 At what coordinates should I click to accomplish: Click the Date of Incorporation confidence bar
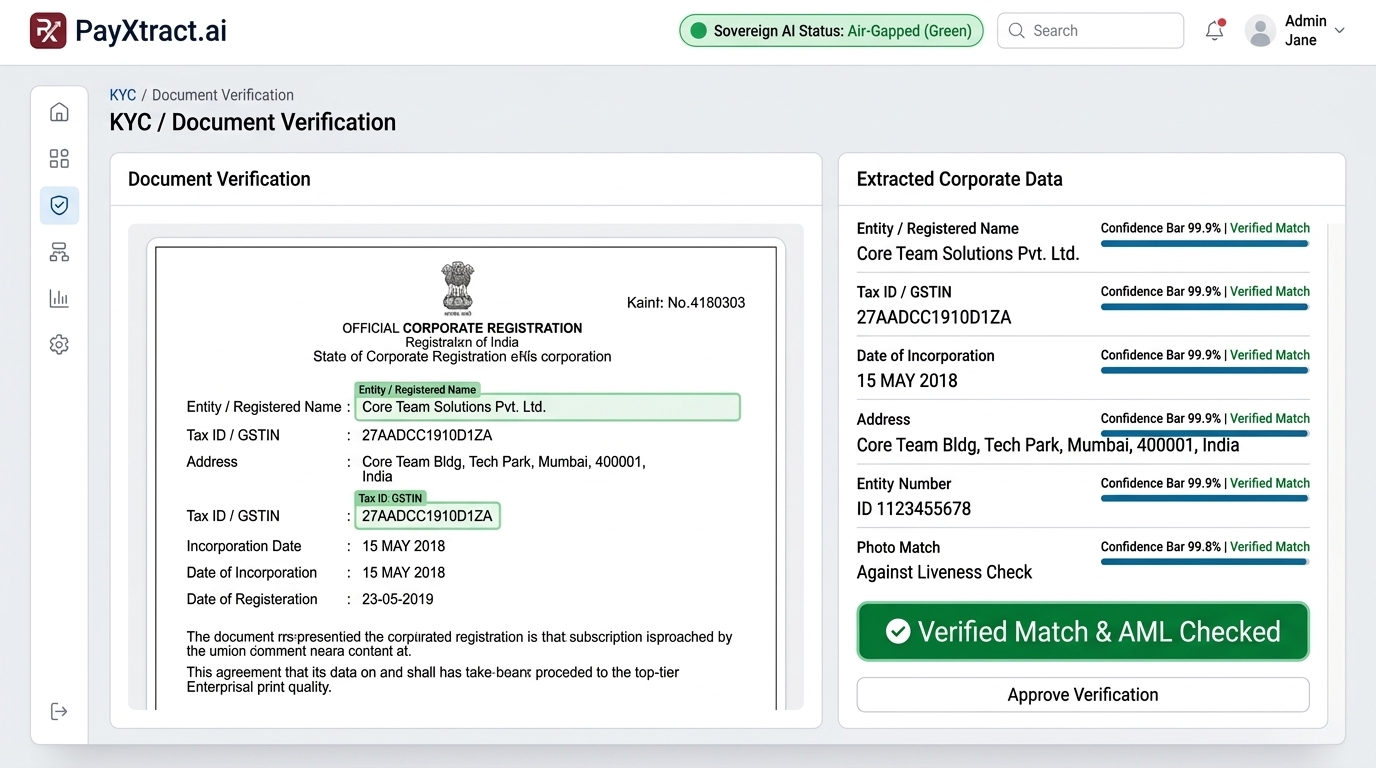tap(1205, 370)
